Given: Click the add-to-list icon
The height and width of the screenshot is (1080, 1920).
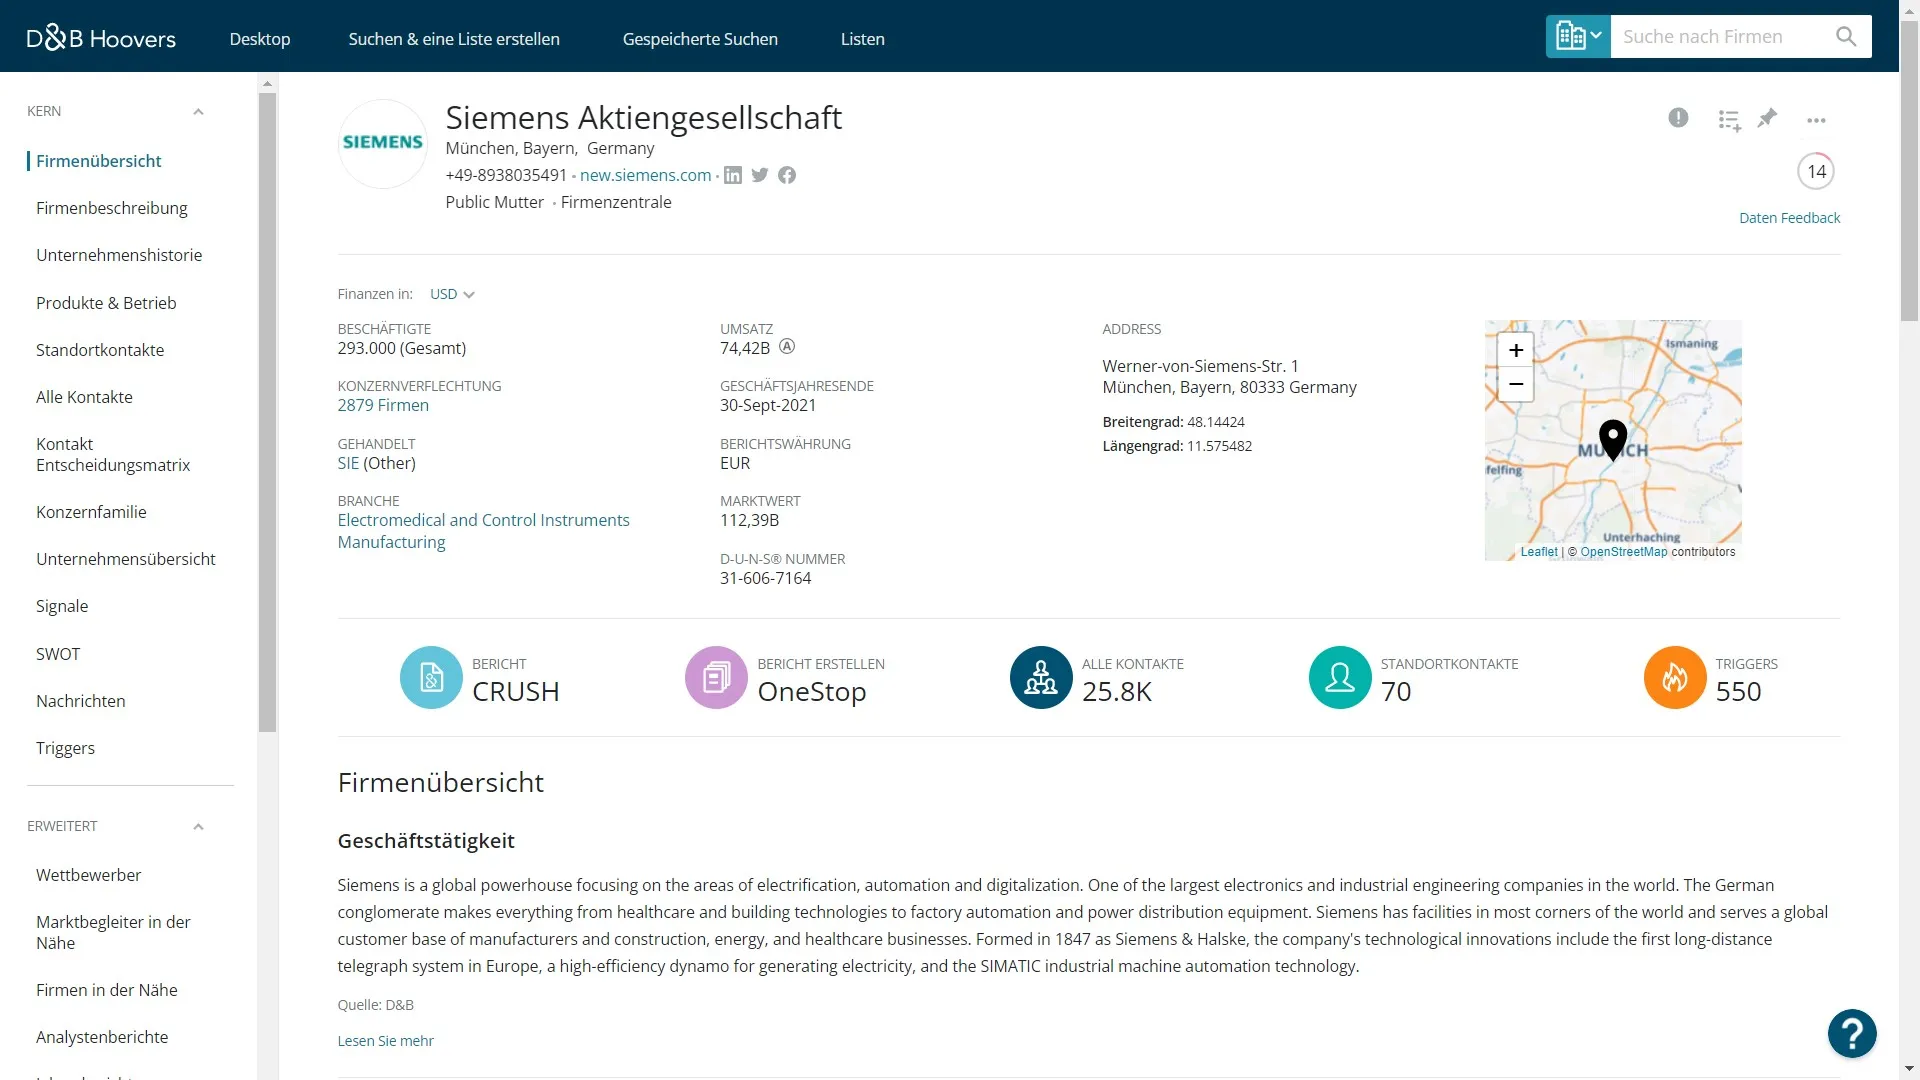Looking at the screenshot, I should point(1729,120).
